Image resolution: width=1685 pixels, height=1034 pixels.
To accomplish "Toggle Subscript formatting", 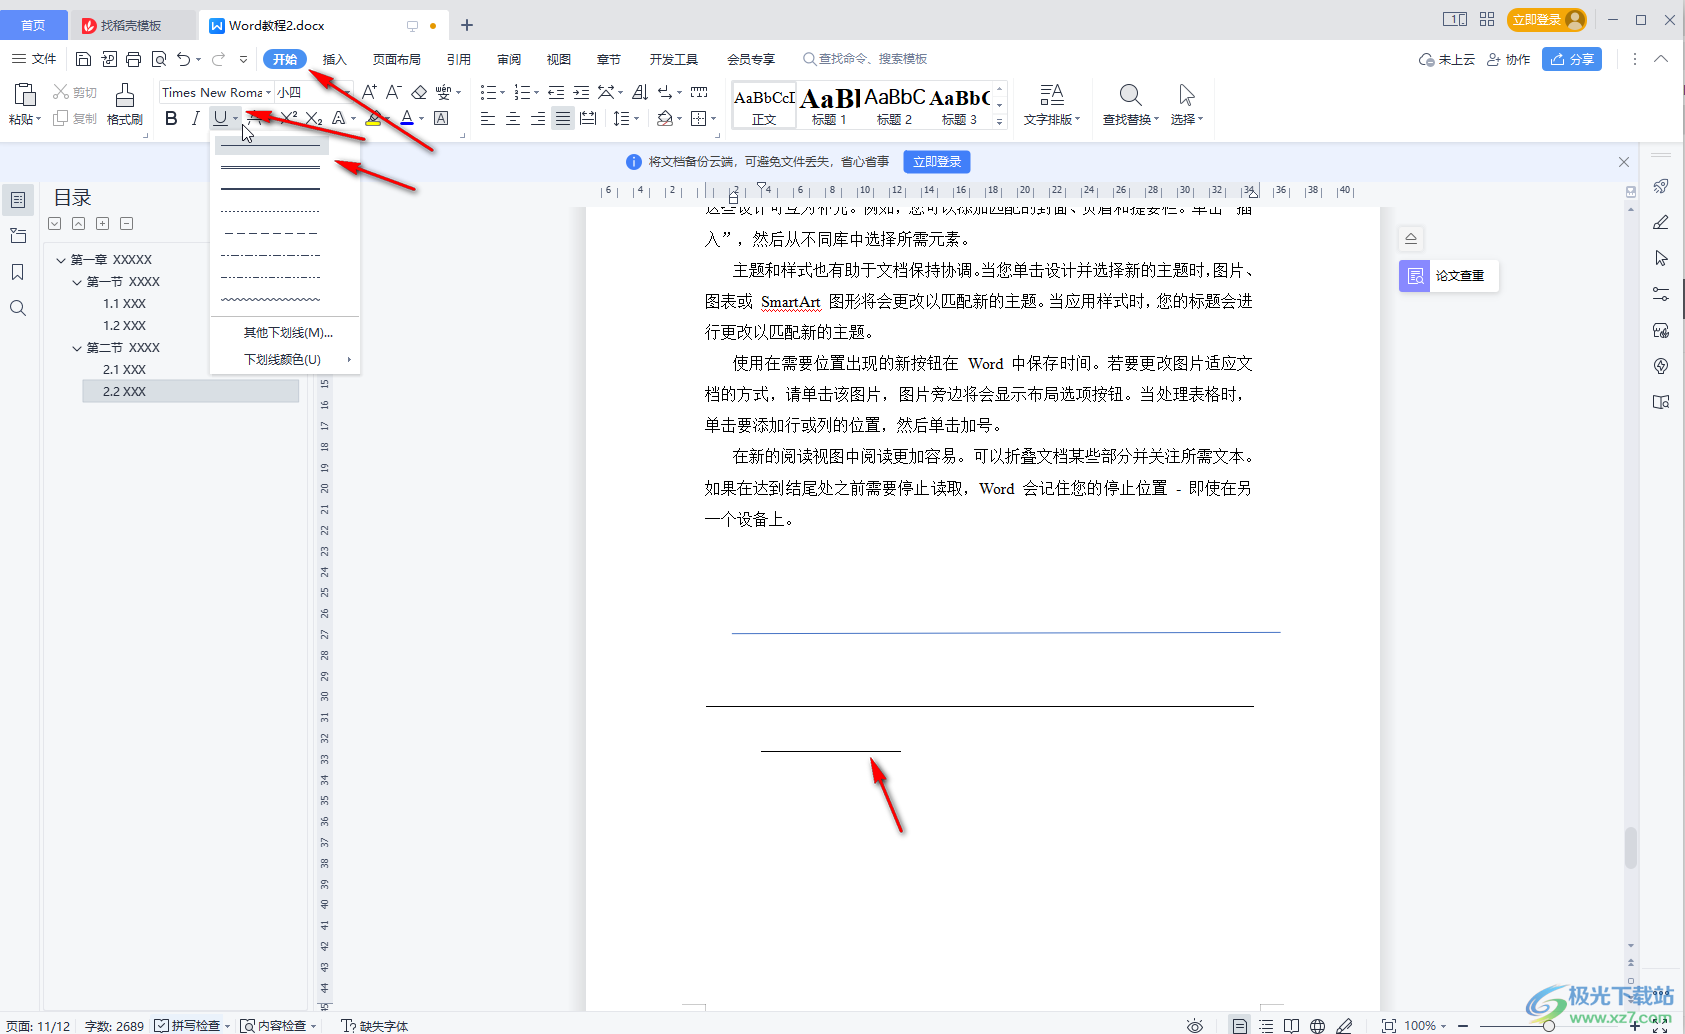I will 314,118.
